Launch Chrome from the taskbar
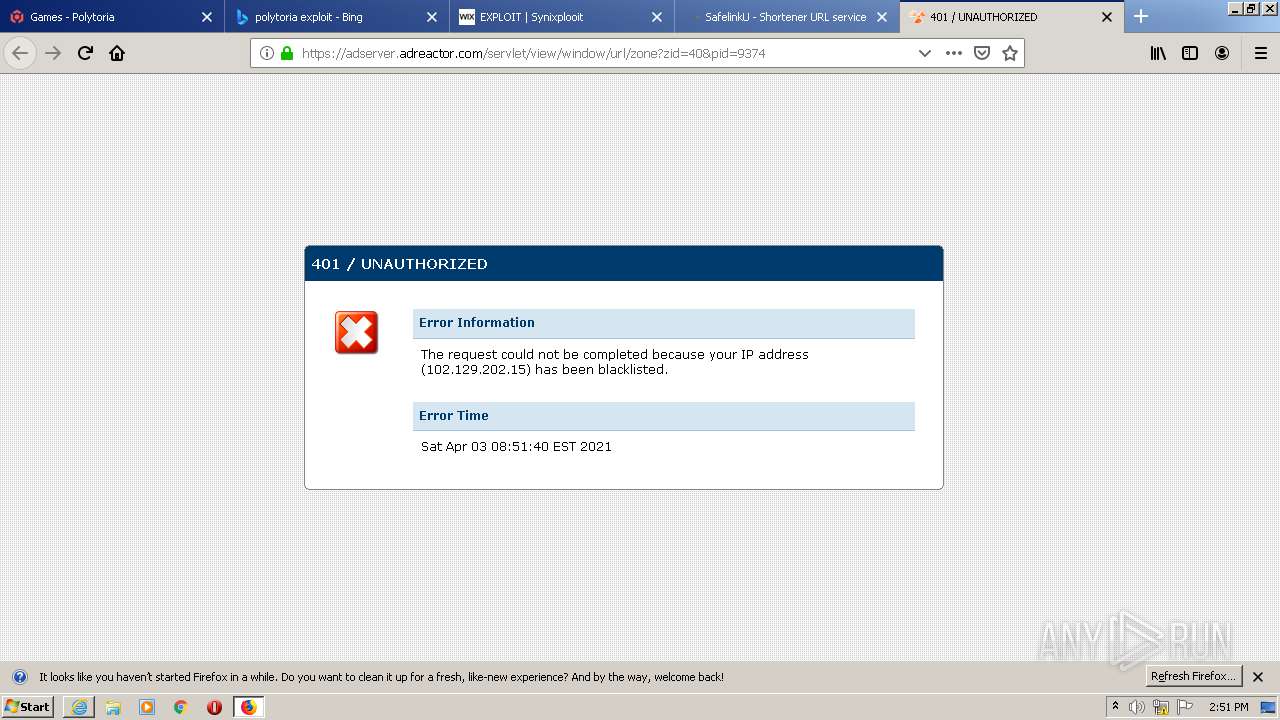1280x720 pixels. (181, 707)
